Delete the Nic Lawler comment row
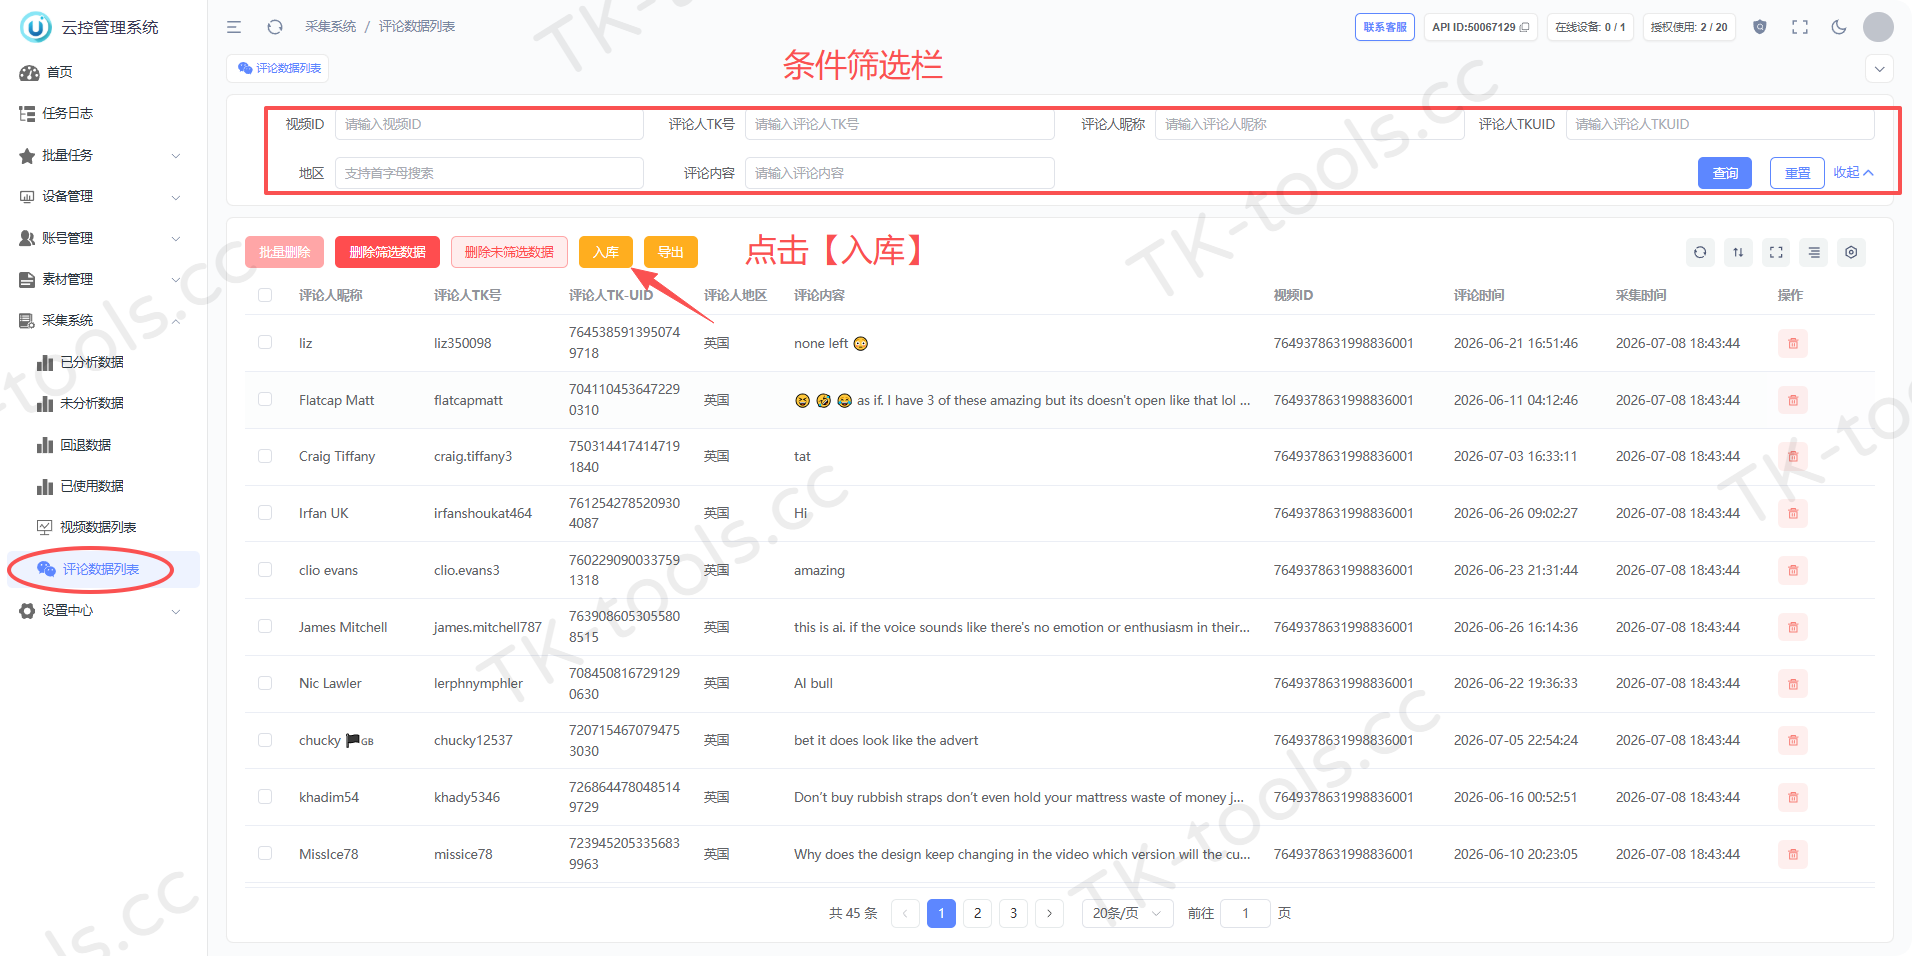The image size is (1912, 956). (1793, 683)
